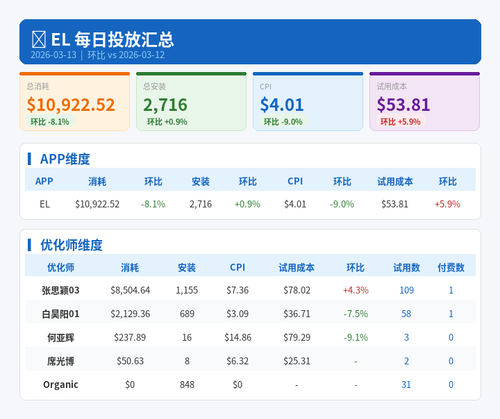Click spend $237.89 for 何亚辉

[130, 338]
